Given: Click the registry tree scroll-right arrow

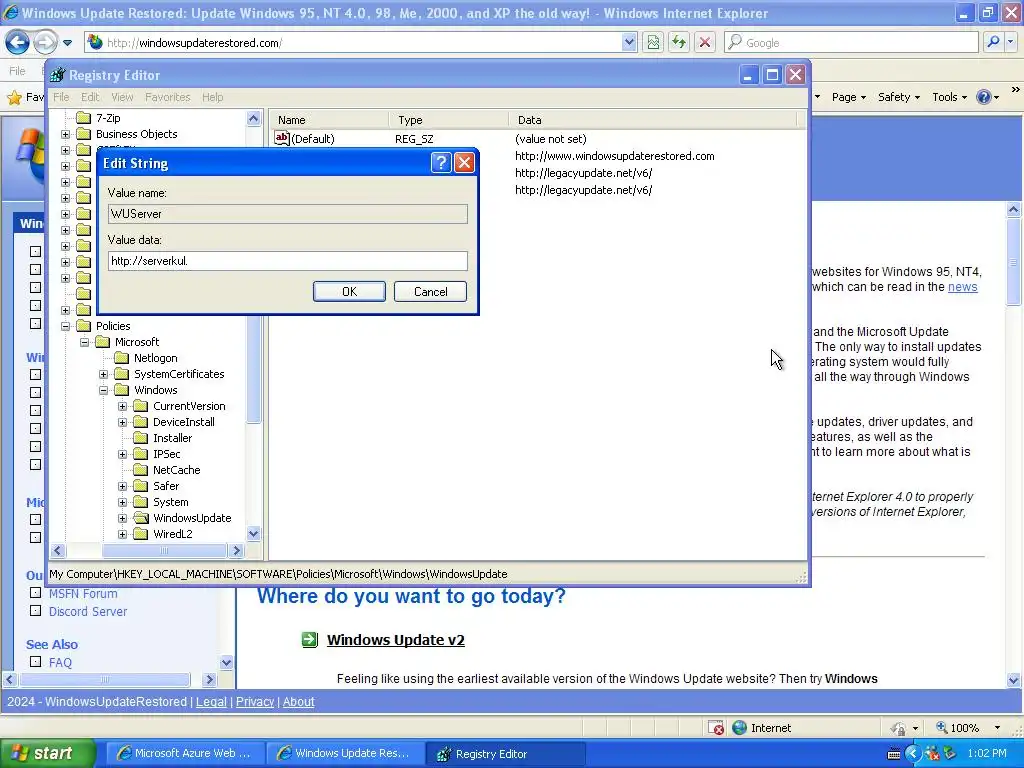Looking at the screenshot, I should point(236,551).
